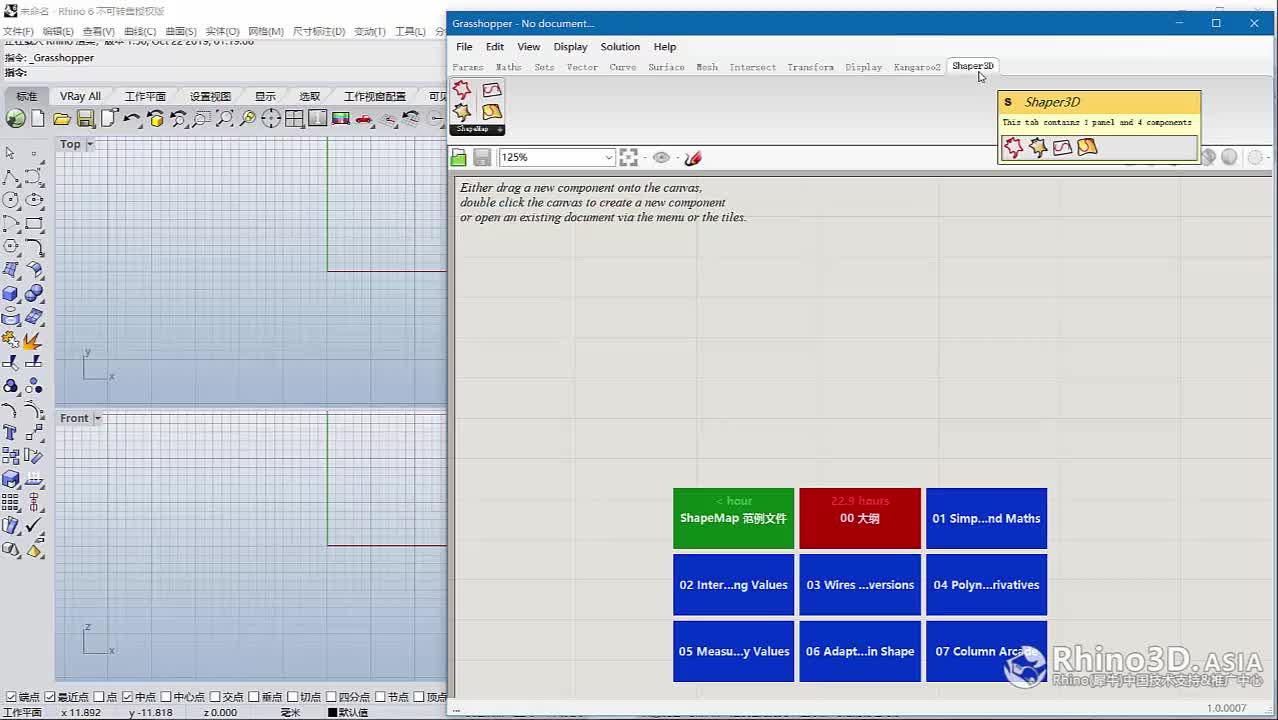Screen dimensions: 1278x720
Task: Toggle the 点 osnap checkbox
Action: coord(98,697)
